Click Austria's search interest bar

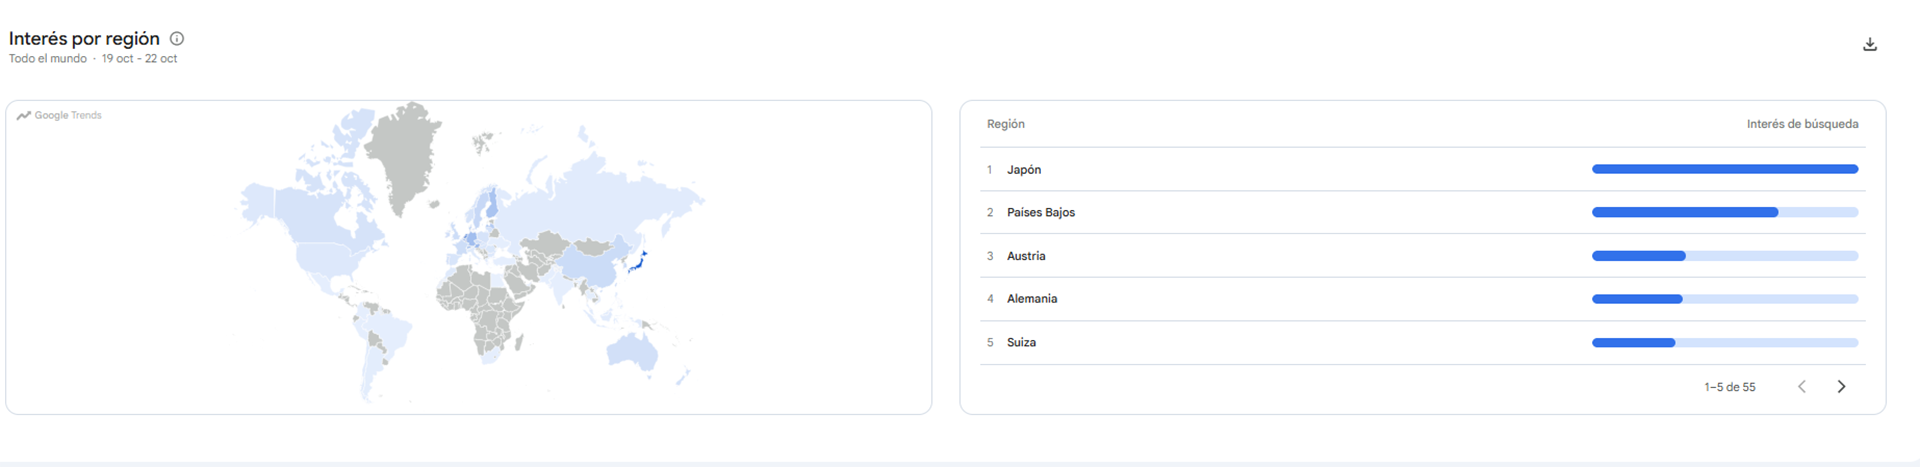point(1725,256)
